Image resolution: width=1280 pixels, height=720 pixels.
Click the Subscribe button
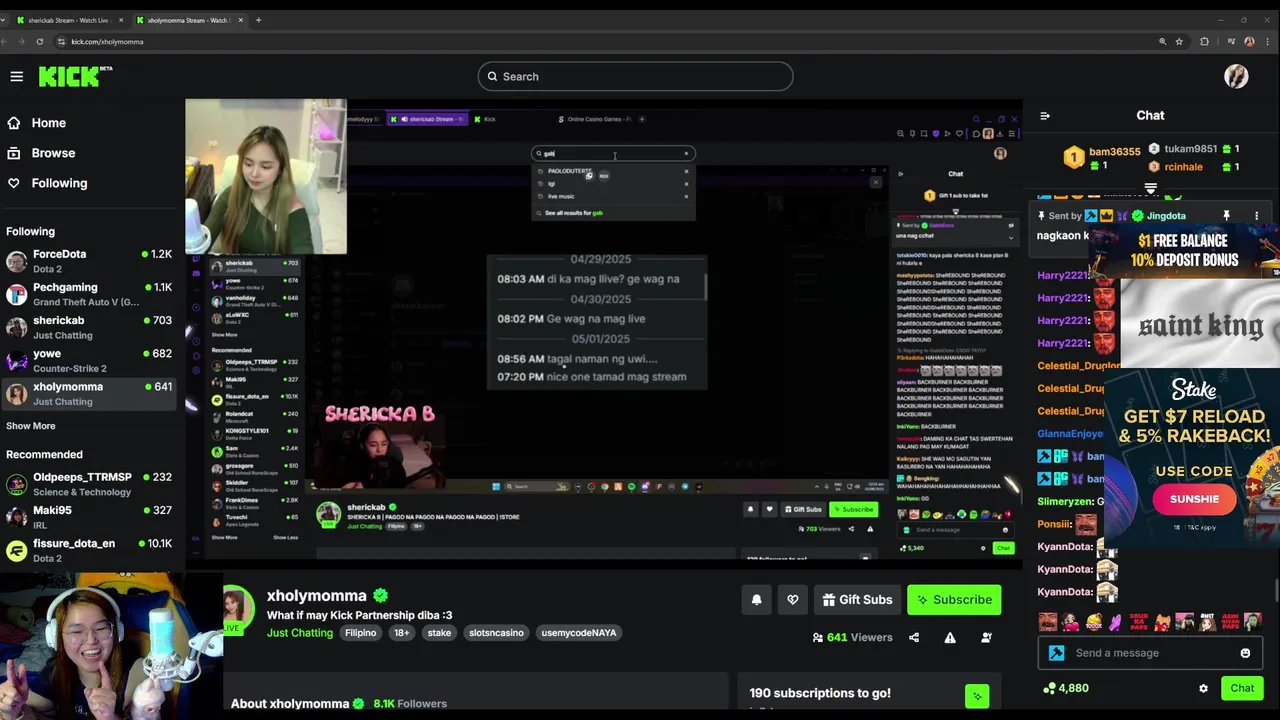(954, 600)
